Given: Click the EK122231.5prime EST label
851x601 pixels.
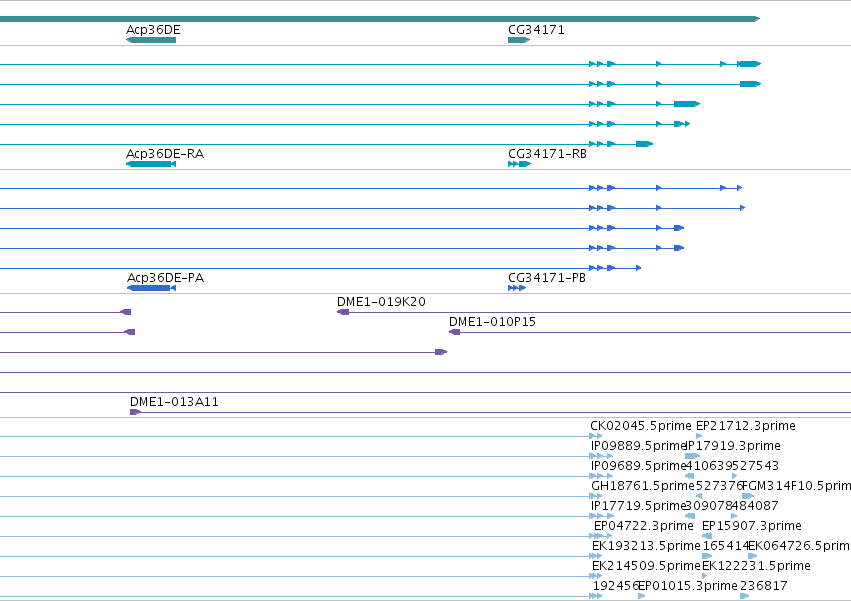Looking at the screenshot, I should (x=756, y=566).
